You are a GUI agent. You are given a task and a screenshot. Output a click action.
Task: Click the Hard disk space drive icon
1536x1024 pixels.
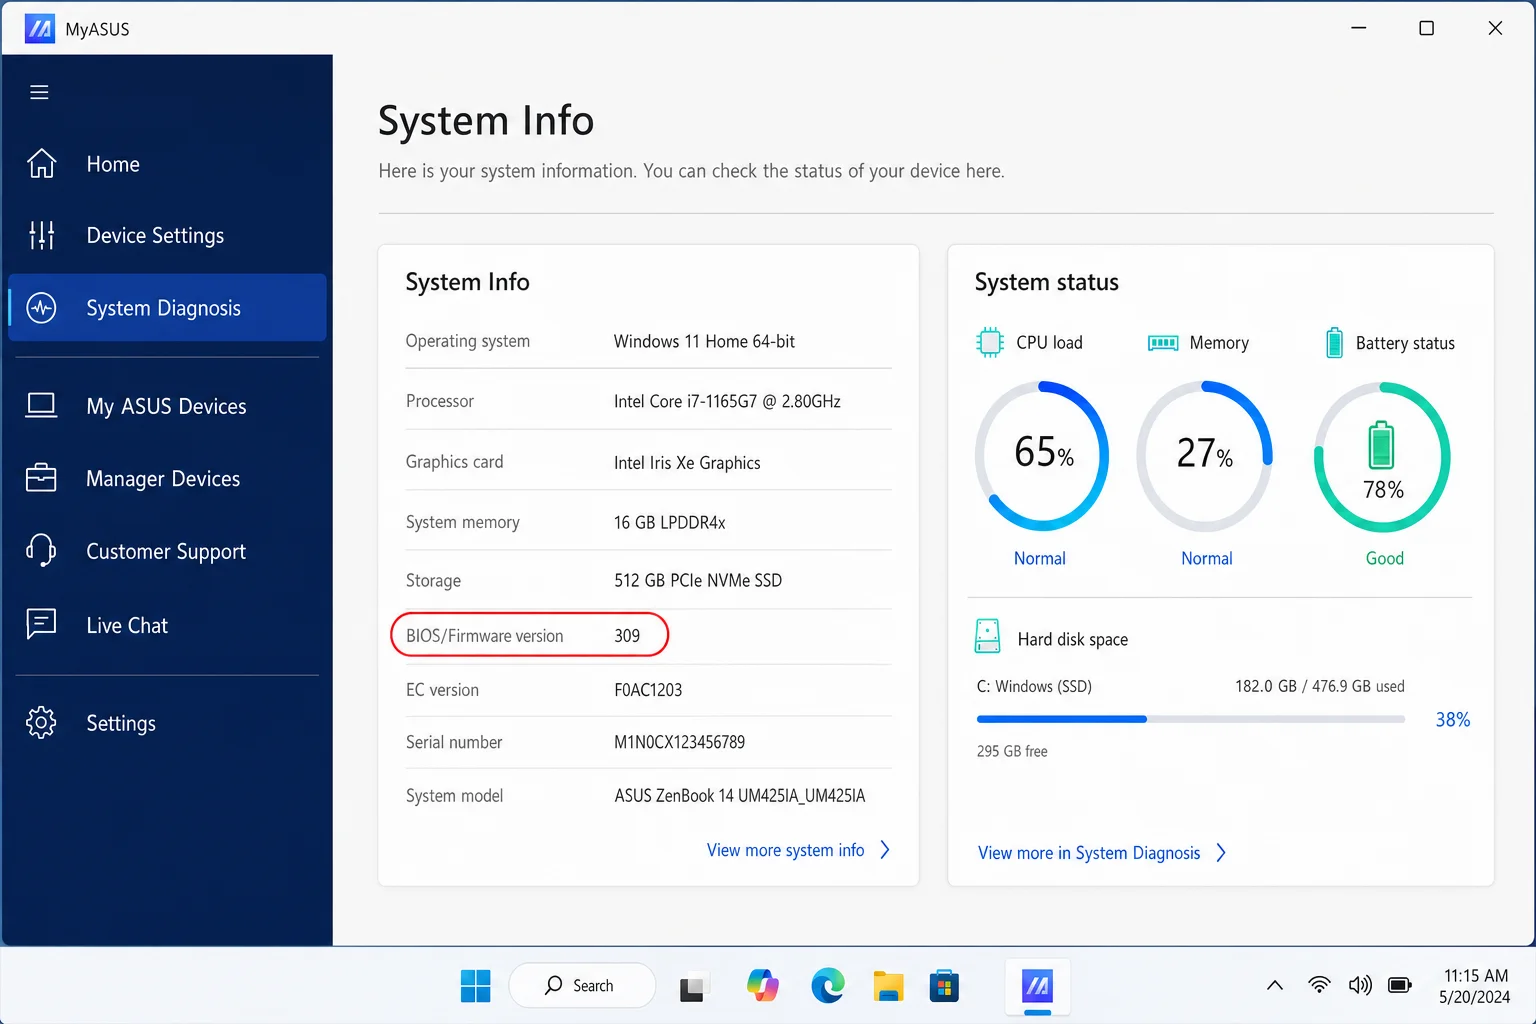pyautogui.click(x=987, y=637)
